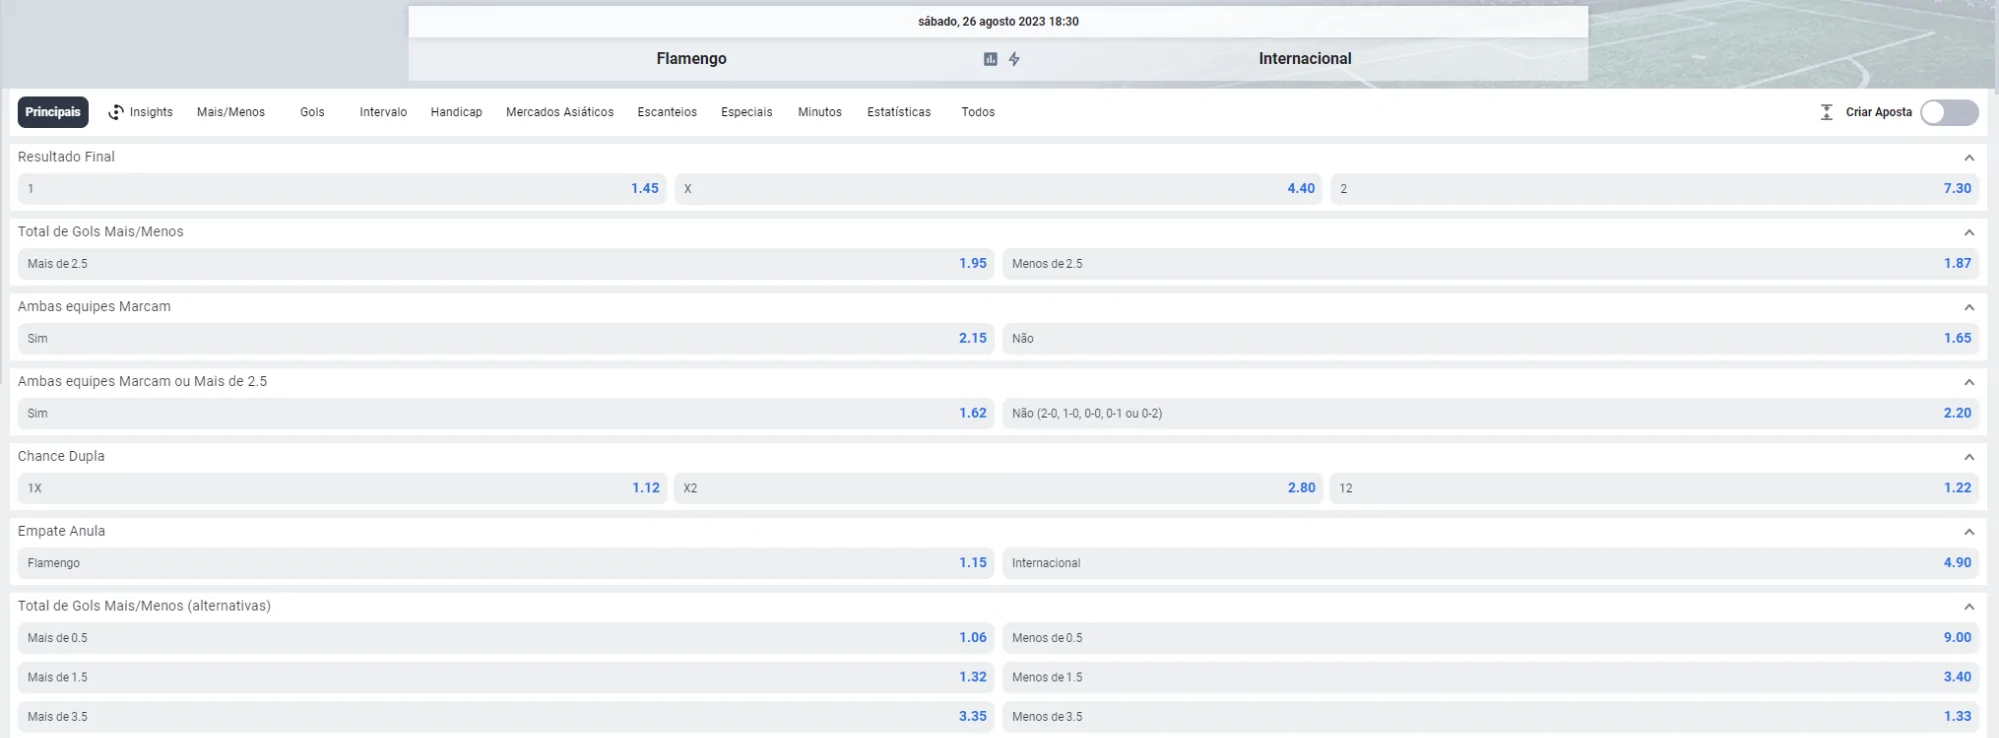The width and height of the screenshot is (1999, 738).
Task: Choose Menos de 3.5 at 1.33
Action: (1491, 716)
